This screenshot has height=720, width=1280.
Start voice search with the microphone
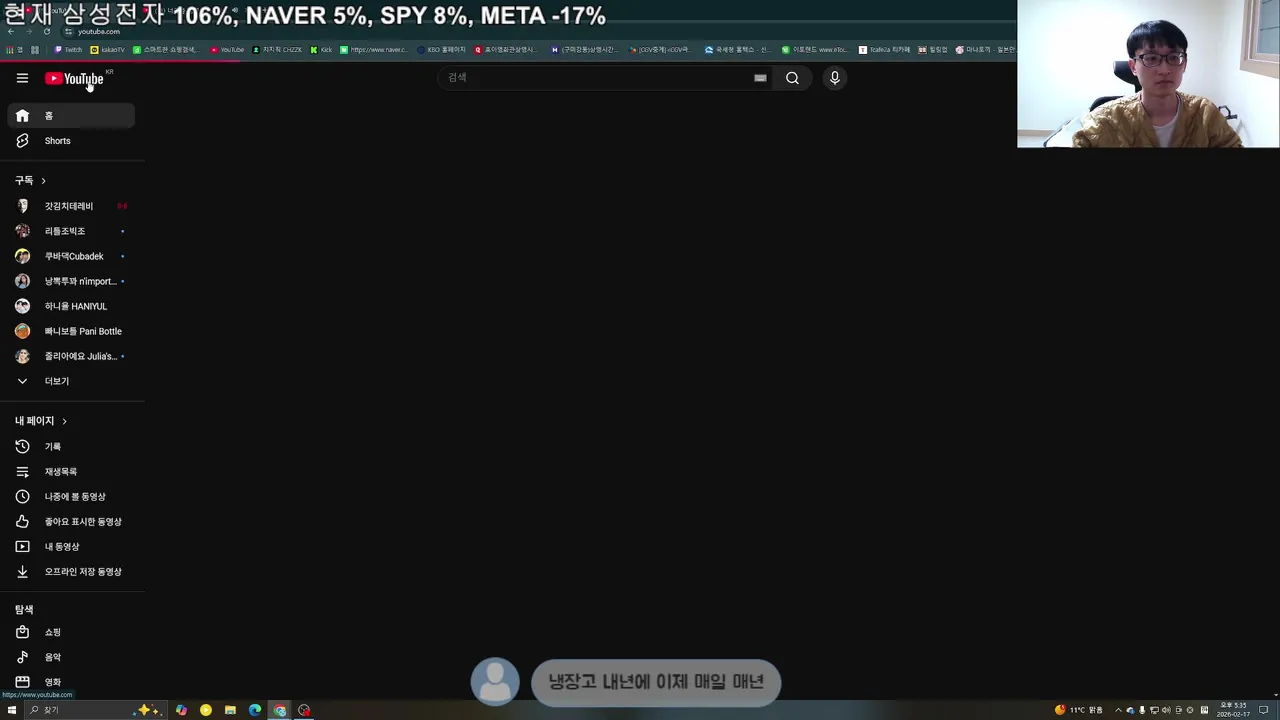tap(835, 78)
